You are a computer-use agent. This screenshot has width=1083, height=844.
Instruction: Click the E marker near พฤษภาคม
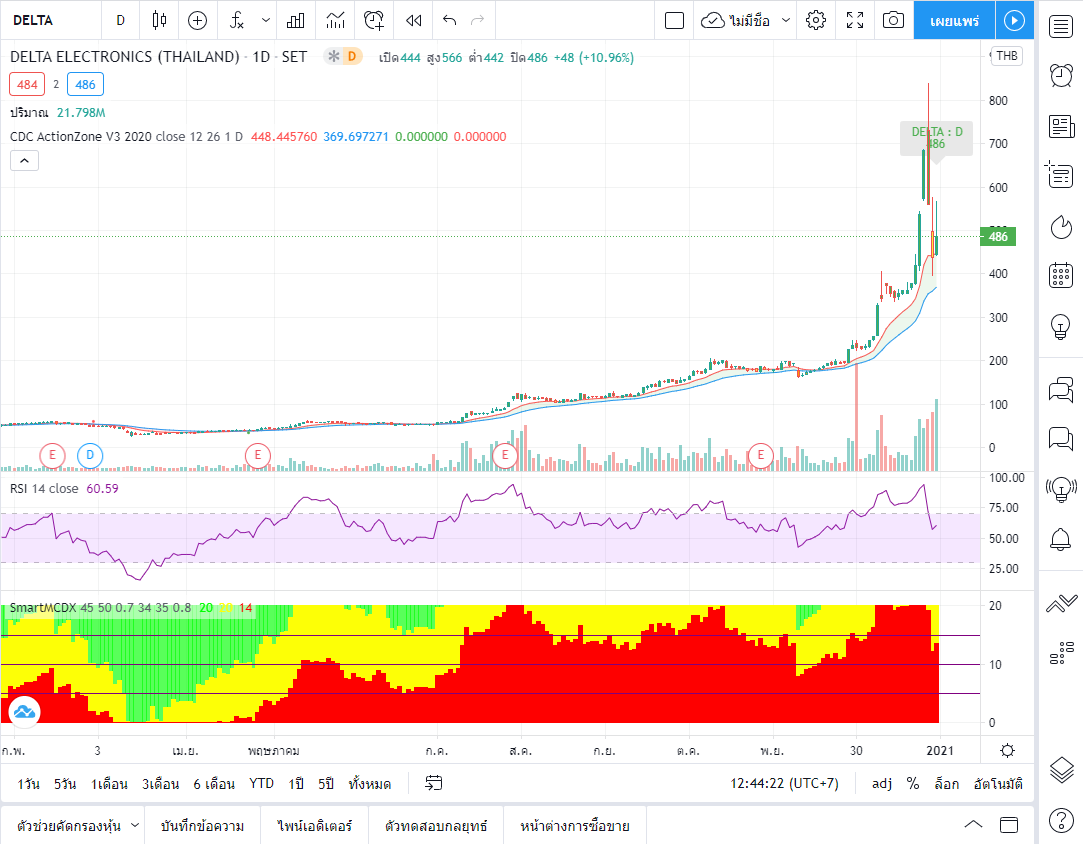click(258, 455)
